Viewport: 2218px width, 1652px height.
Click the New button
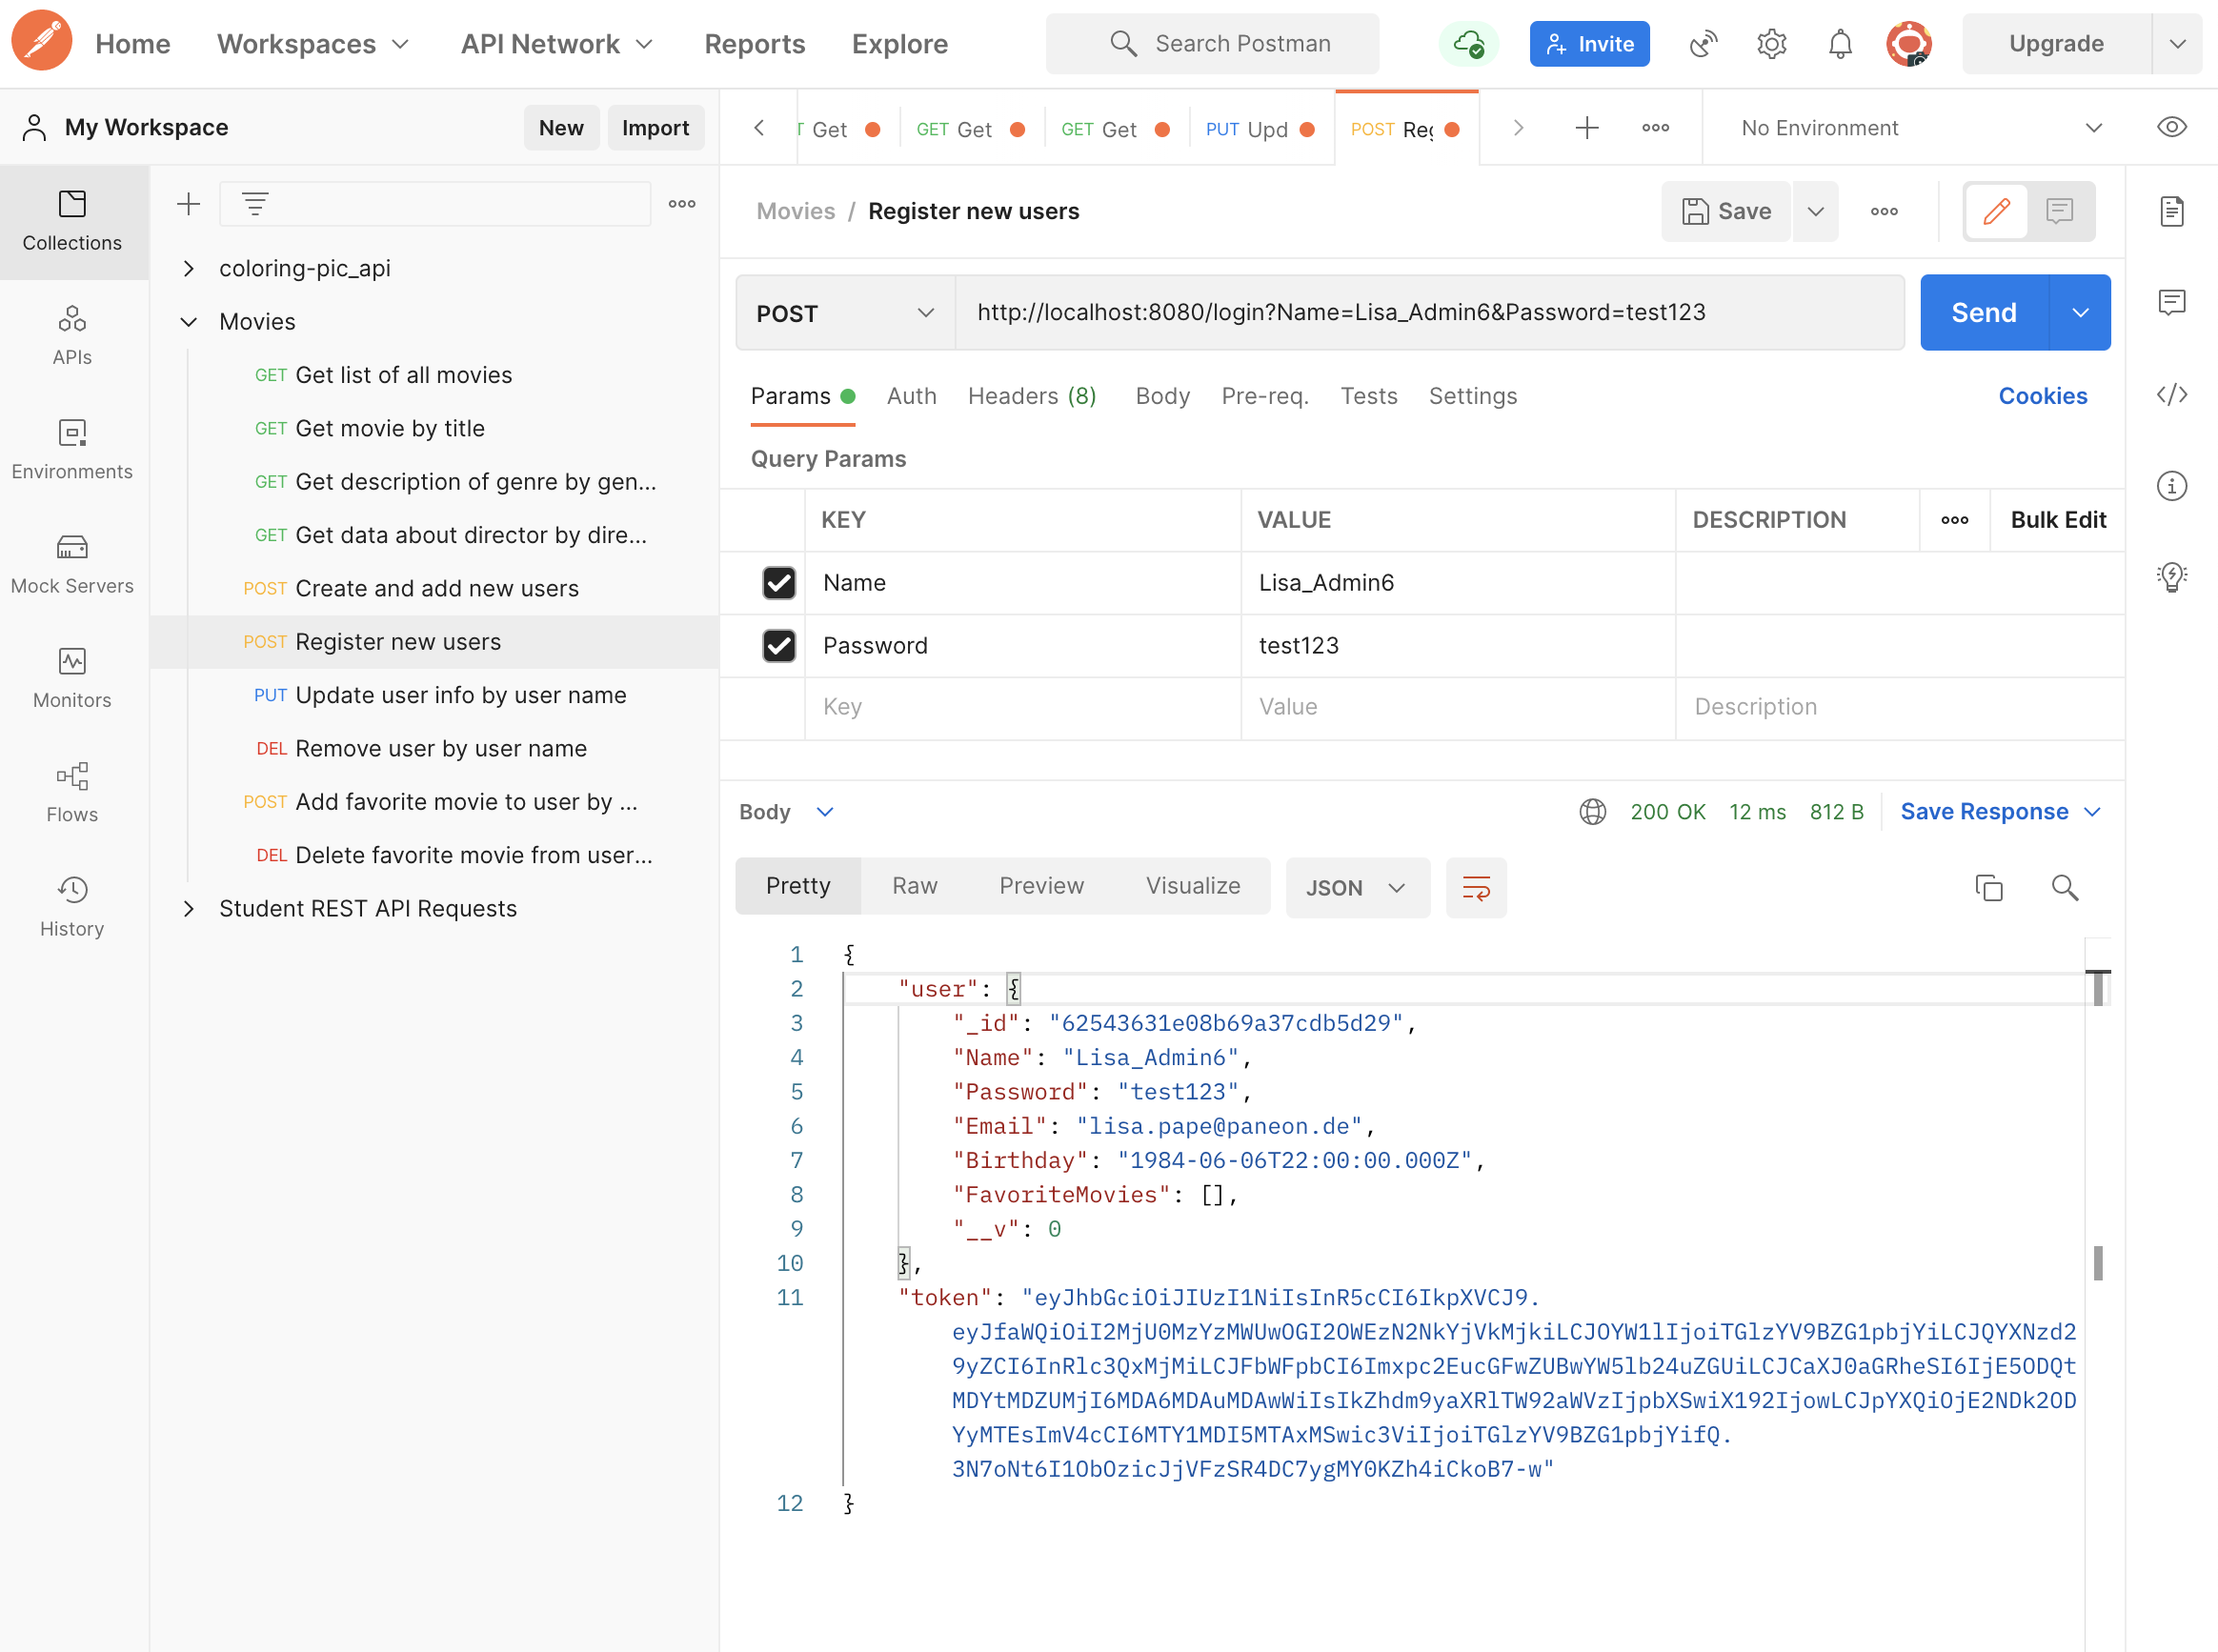coord(561,127)
